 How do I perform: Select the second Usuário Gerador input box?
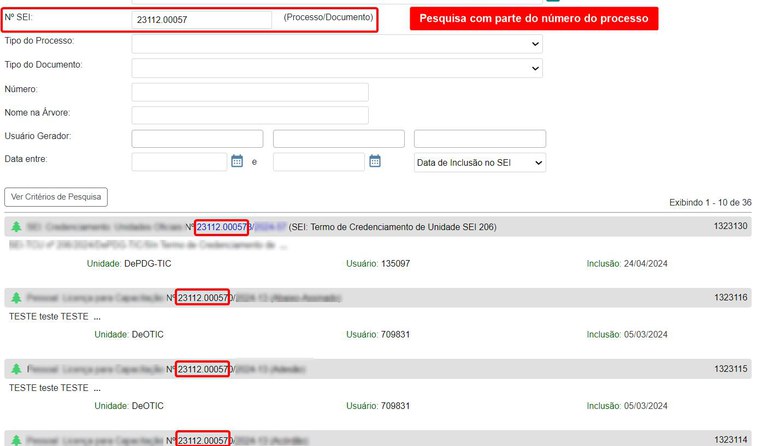(338, 139)
